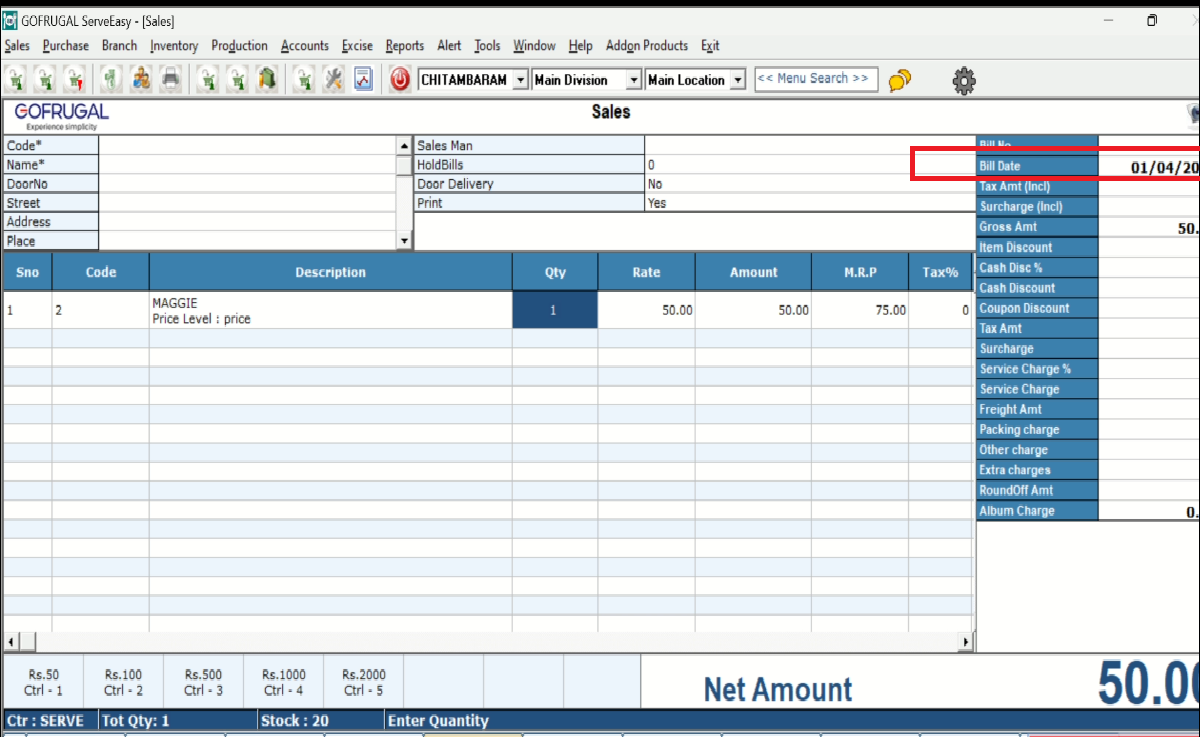Open the Excise menu

(x=357, y=46)
